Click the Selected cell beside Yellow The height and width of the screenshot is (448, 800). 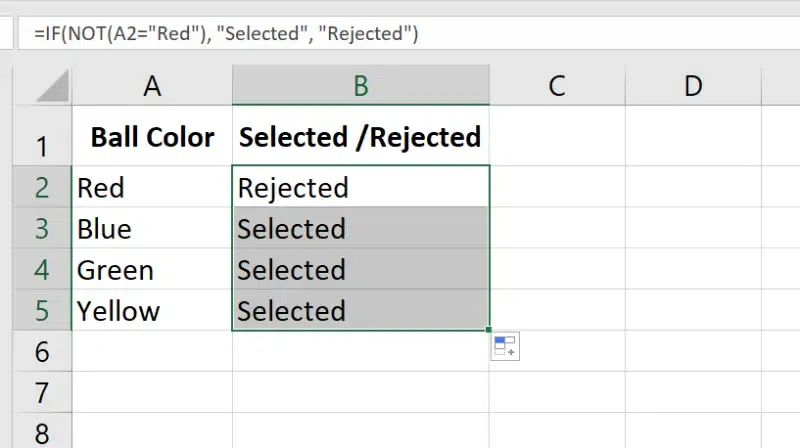click(x=360, y=311)
